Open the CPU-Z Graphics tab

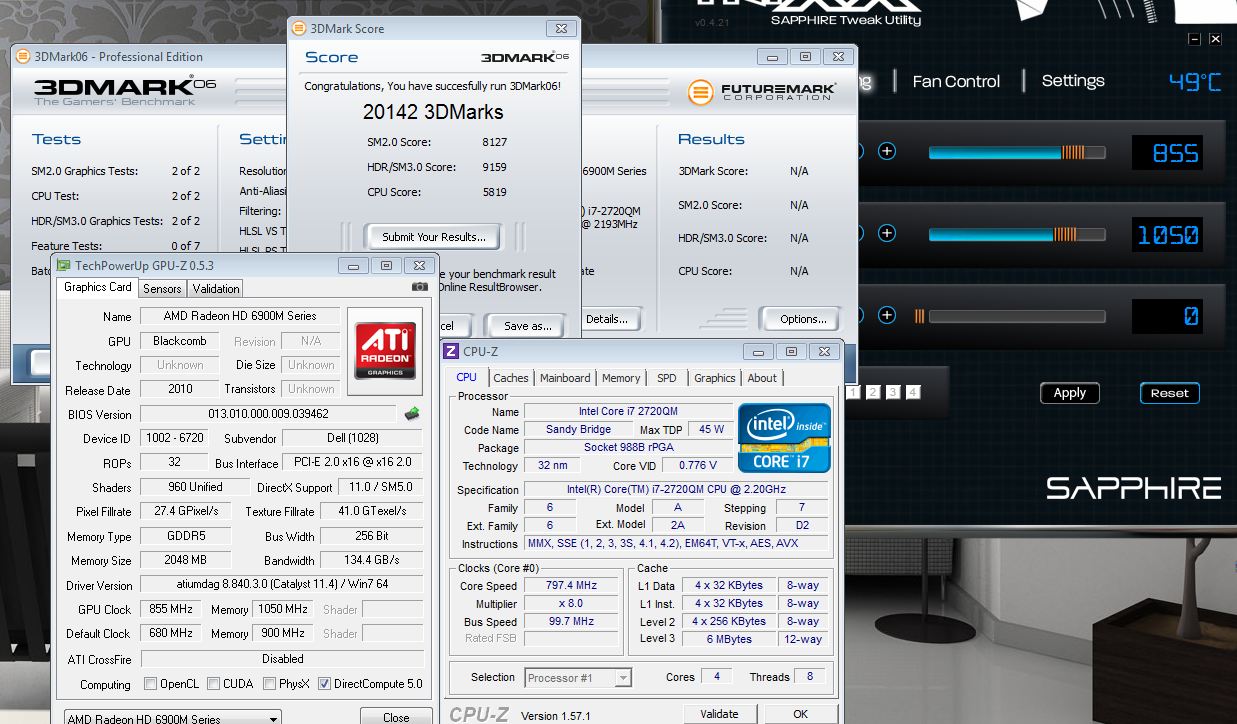coord(715,378)
